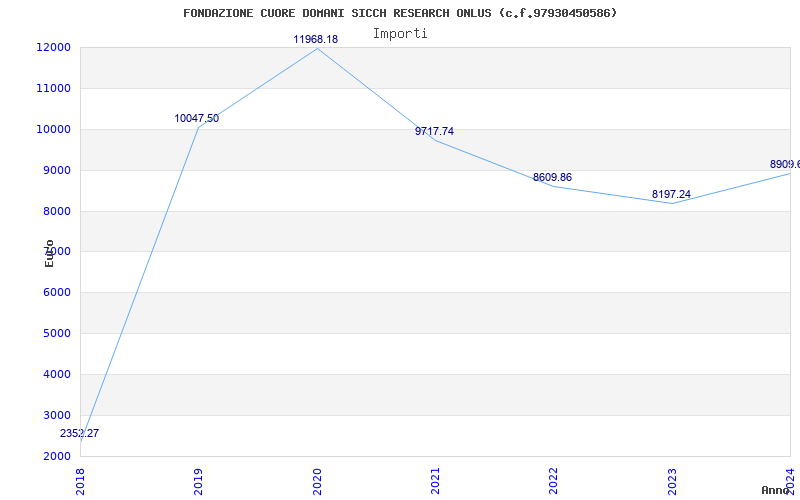This screenshot has height=500, width=800.
Task: Click y-axis tick label 12000
Action: pyautogui.click(x=54, y=47)
